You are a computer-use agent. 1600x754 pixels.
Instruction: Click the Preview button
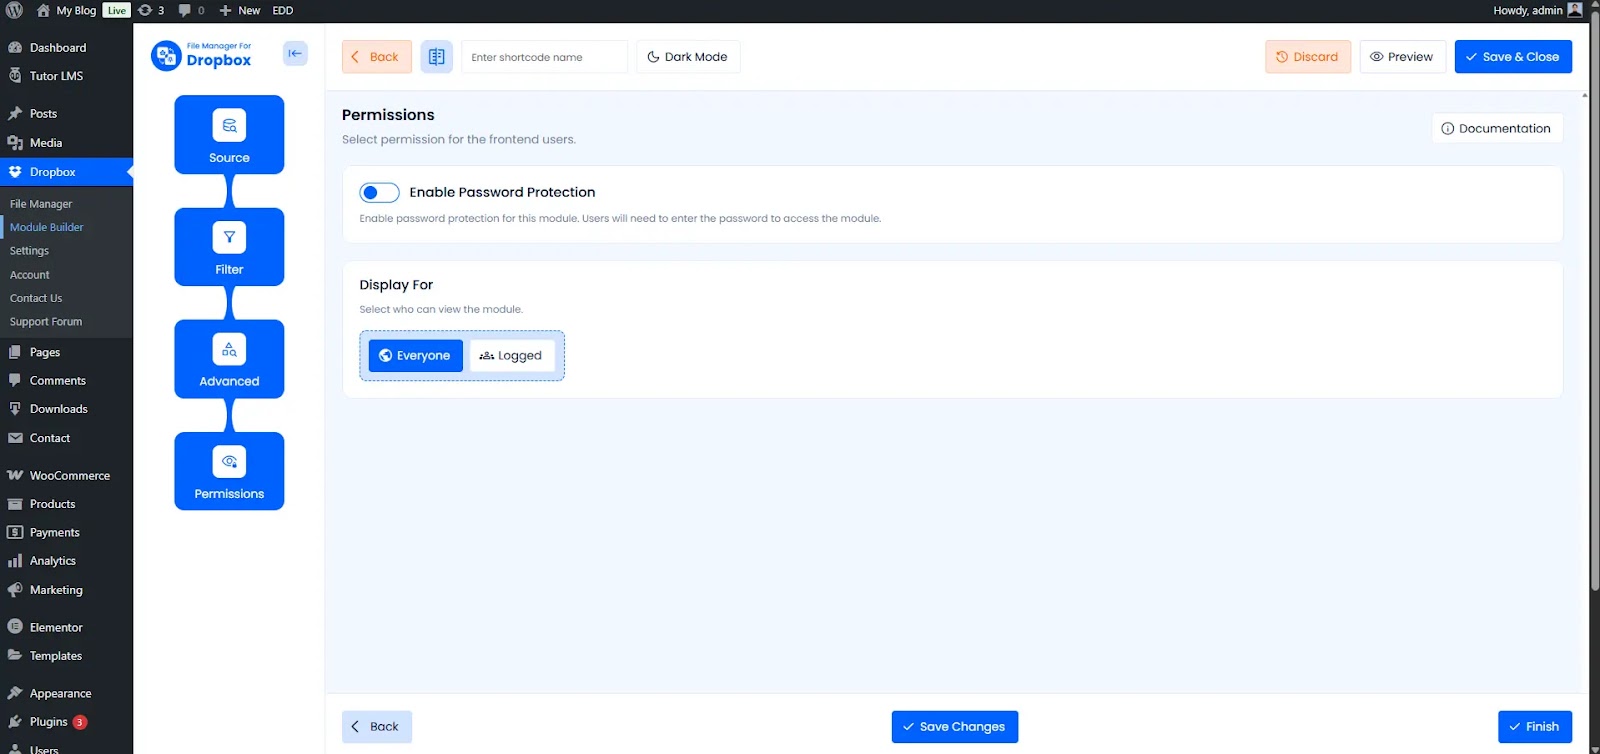pyautogui.click(x=1402, y=57)
